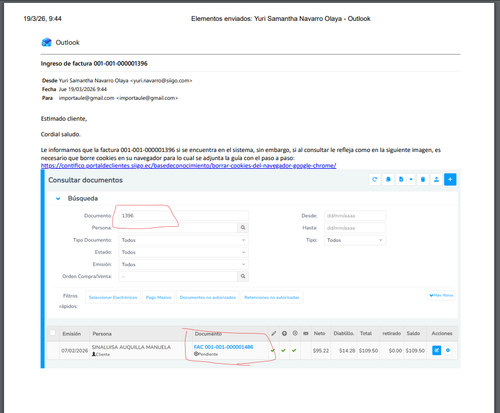Viewport: 500px width, 413px height.
Task: Open Tipo dropdown showing Todos
Action: [355, 240]
